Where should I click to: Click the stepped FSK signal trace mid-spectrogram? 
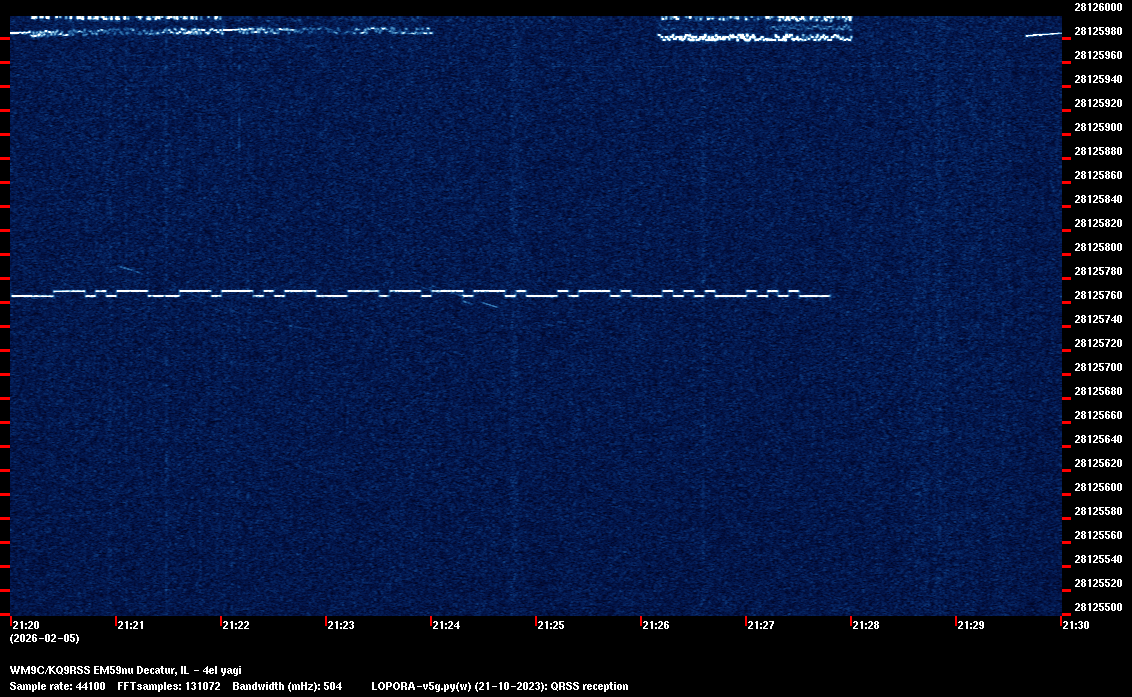(x=420, y=293)
